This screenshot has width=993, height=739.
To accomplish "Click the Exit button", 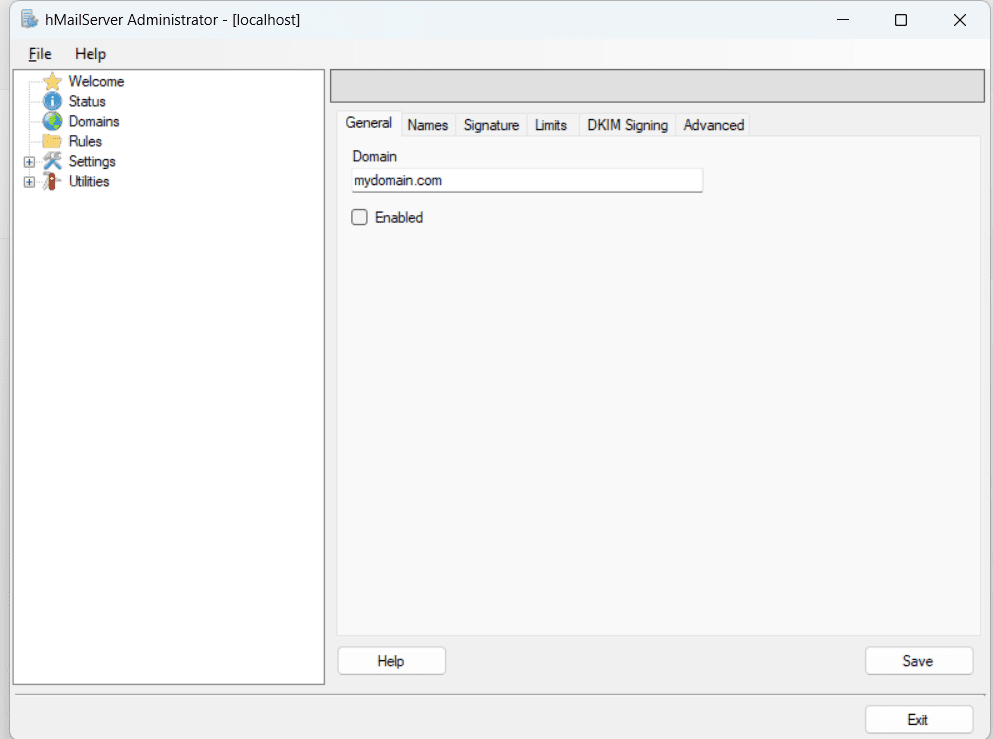I will point(918,719).
